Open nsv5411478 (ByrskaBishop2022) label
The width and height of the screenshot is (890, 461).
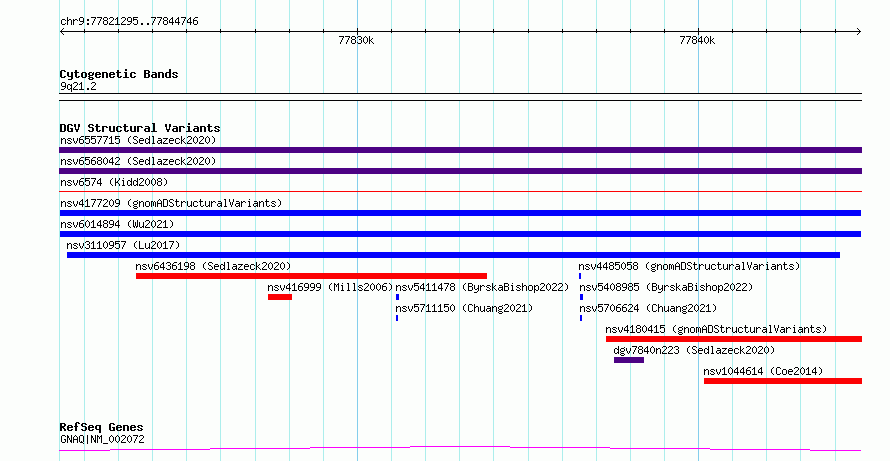point(482,287)
